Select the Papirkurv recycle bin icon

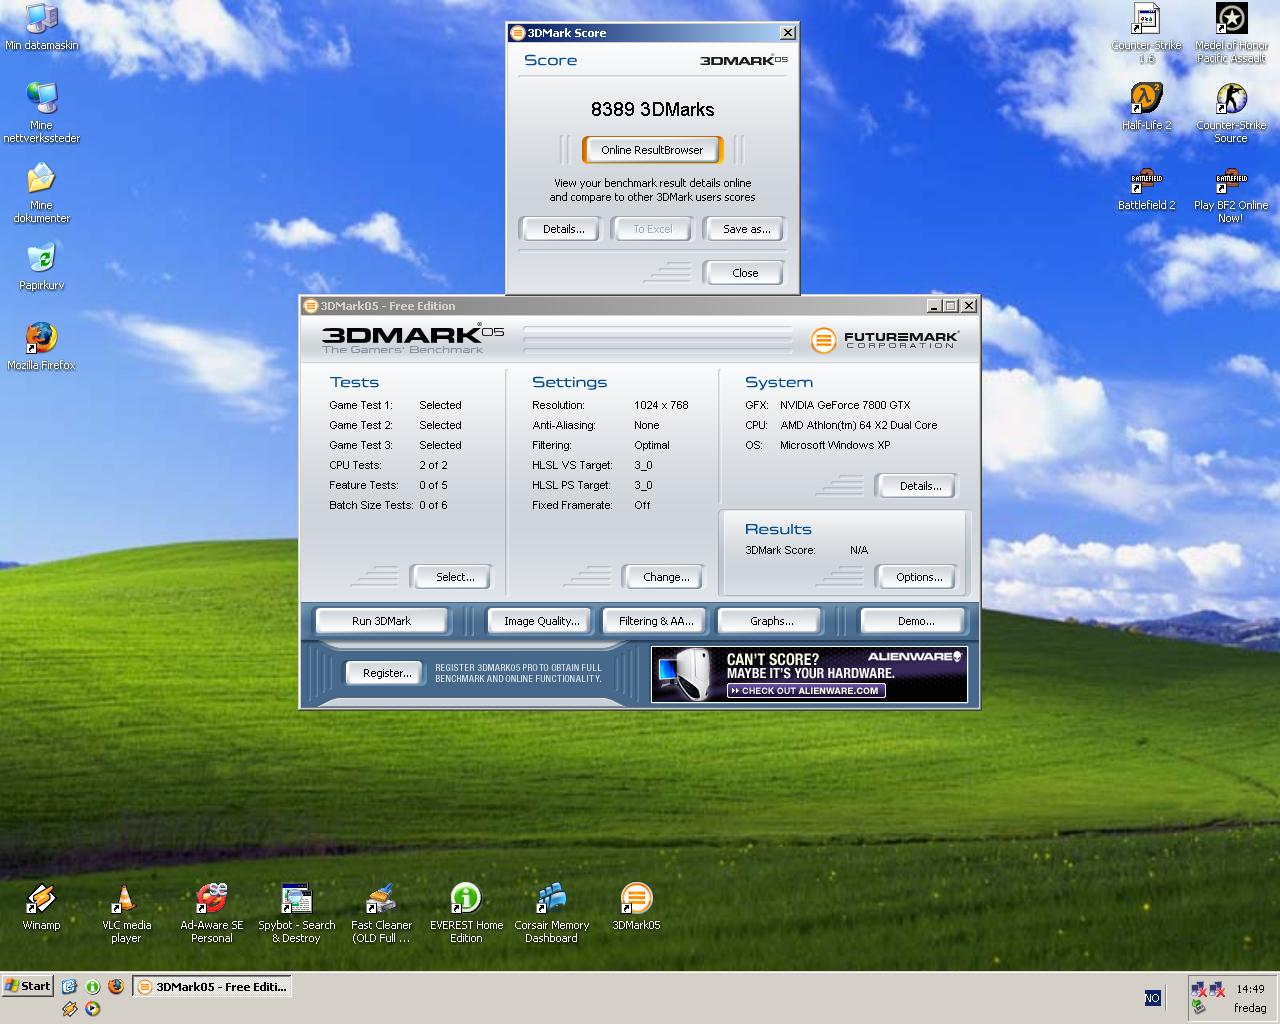tap(41, 266)
